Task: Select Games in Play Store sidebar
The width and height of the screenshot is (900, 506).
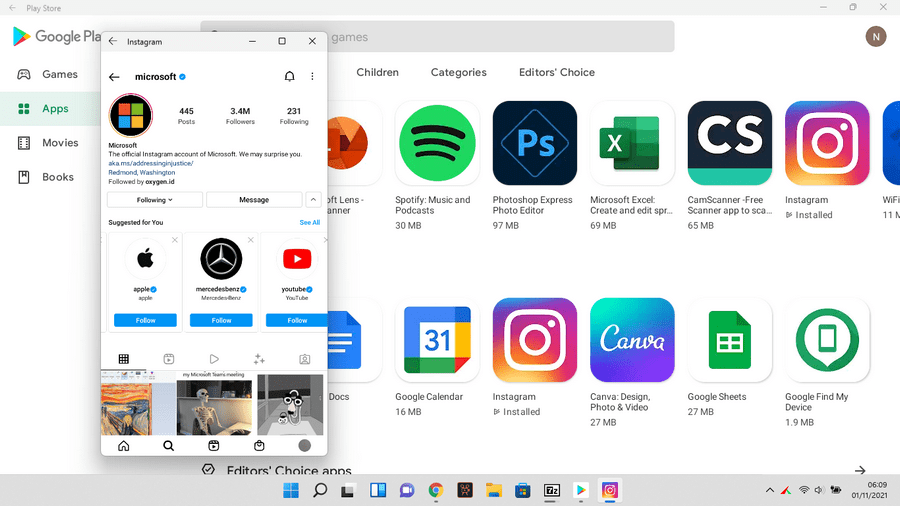Action: point(51,74)
